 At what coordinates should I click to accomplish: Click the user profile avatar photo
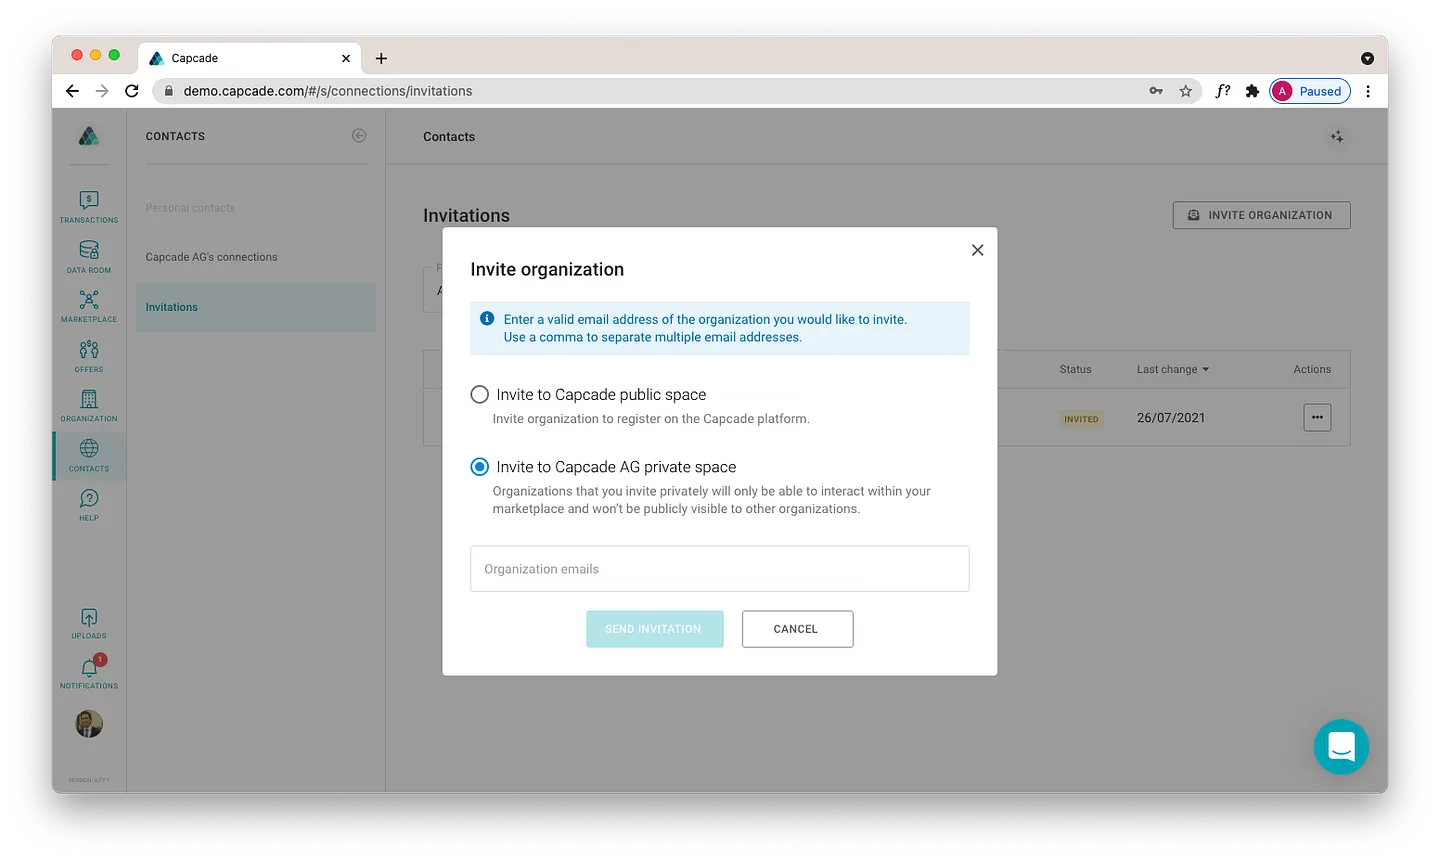click(89, 724)
